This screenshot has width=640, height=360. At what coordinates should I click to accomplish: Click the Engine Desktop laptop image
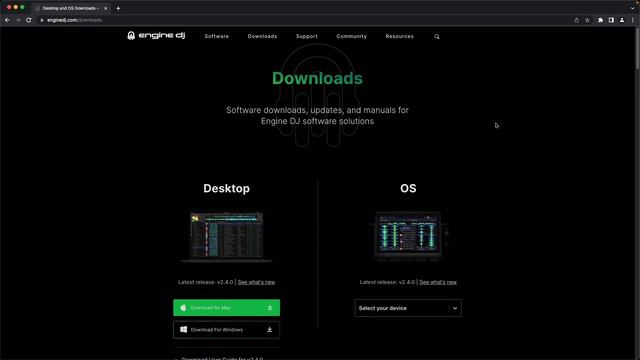[227, 237]
